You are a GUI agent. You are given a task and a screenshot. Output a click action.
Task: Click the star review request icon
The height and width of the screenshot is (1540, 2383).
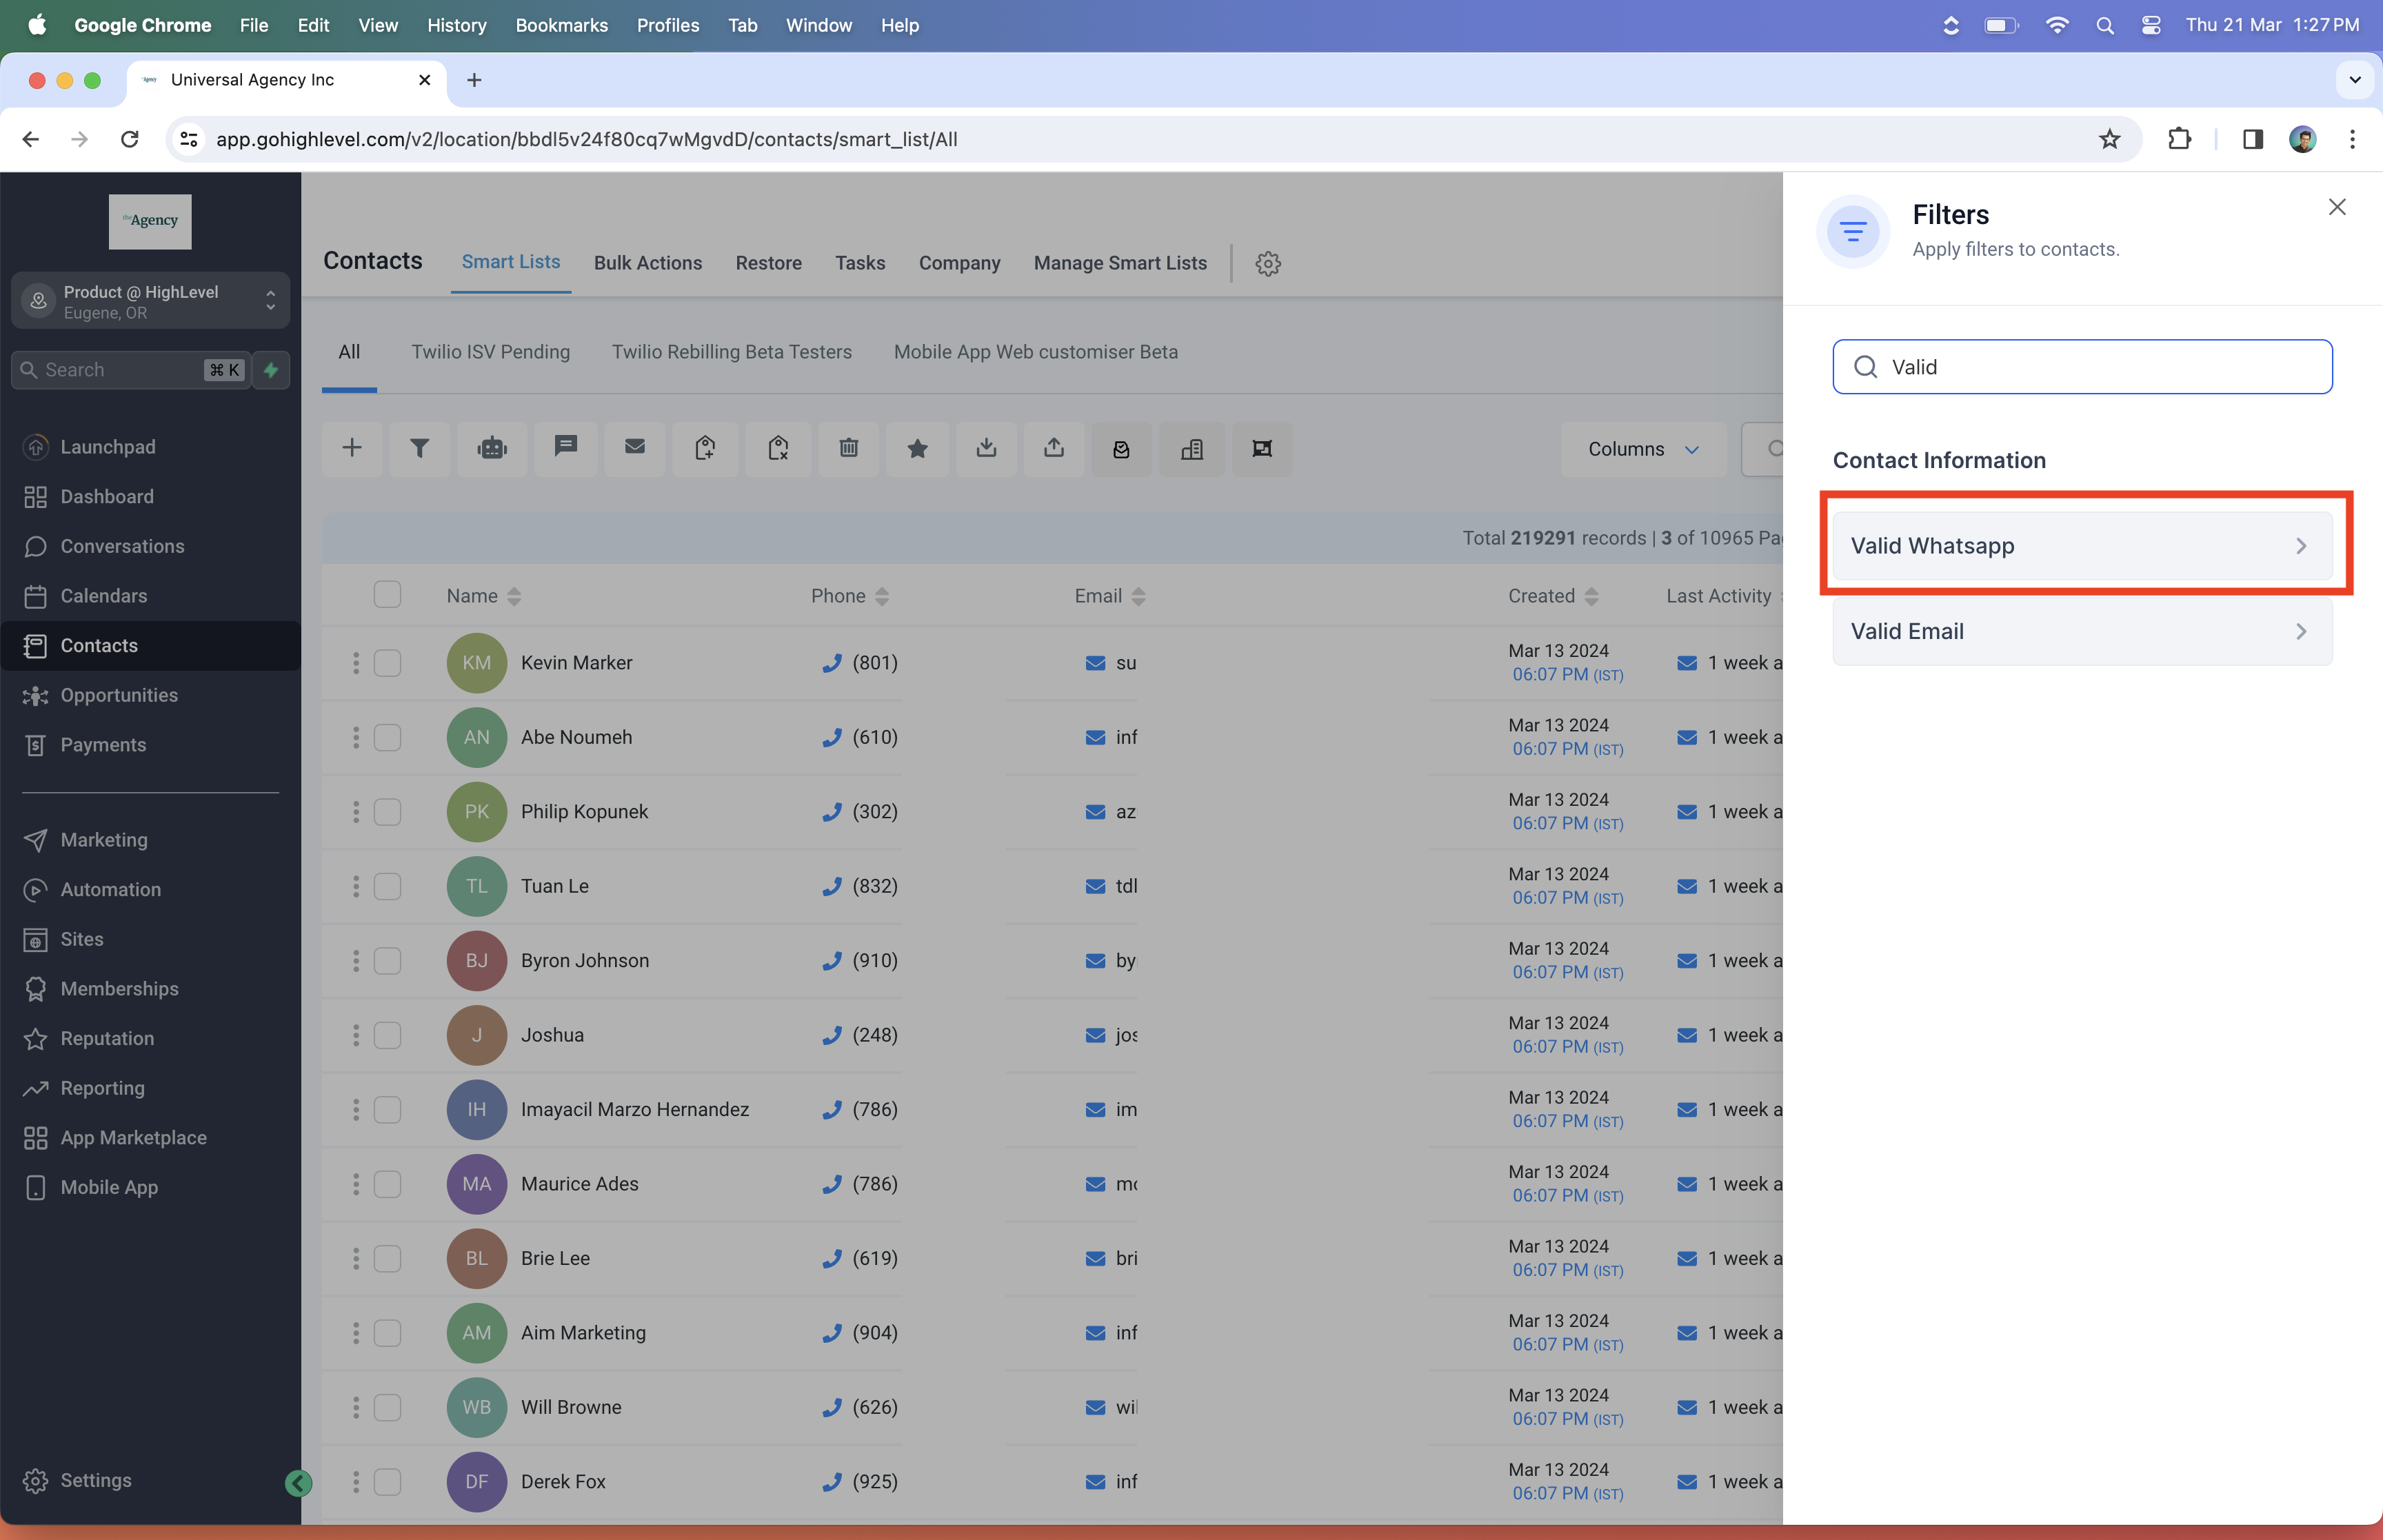click(917, 448)
